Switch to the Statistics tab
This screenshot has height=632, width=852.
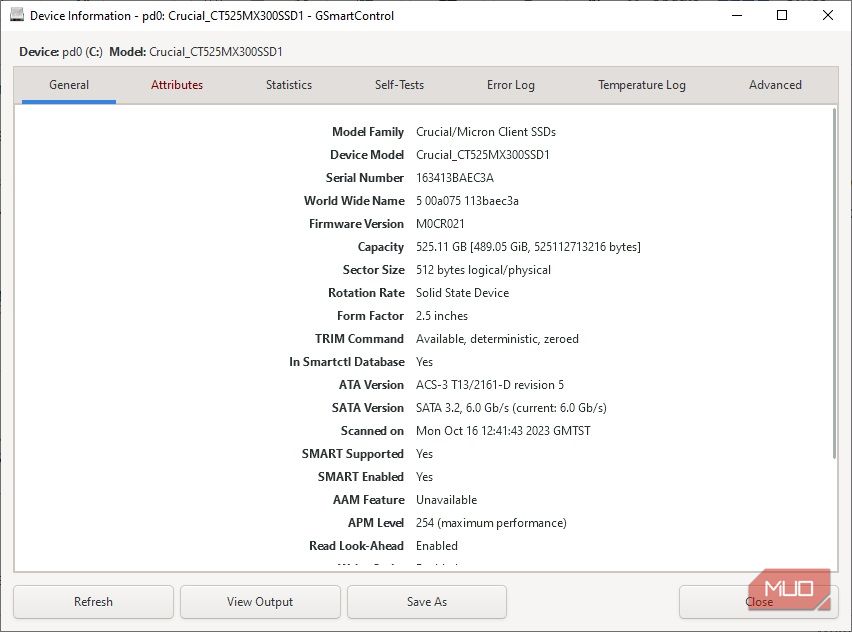(x=288, y=85)
